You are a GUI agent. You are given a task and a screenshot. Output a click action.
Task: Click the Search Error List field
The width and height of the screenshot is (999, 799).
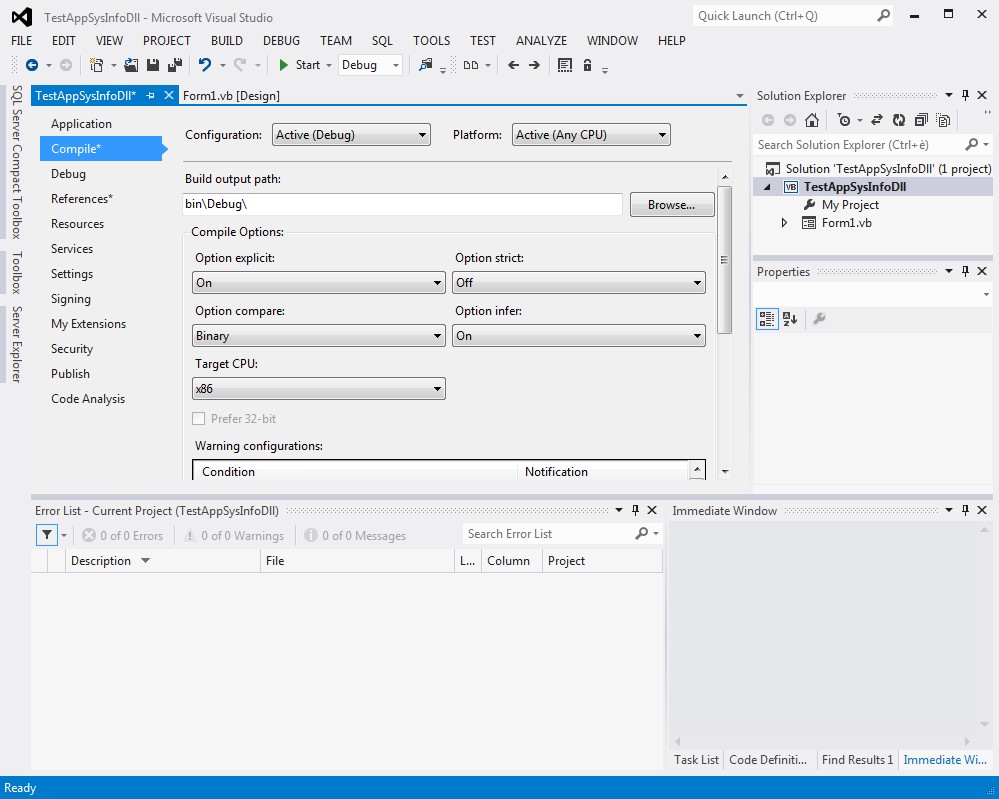pos(550,534)
